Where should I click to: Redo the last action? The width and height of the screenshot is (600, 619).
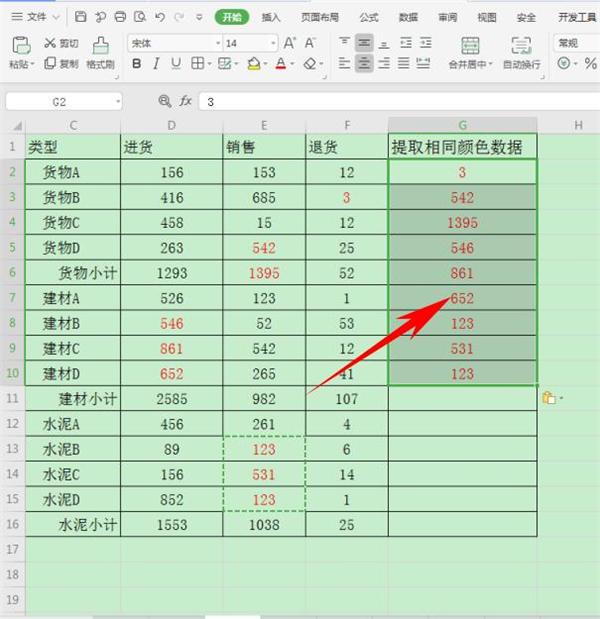click(x=179, y=17)
